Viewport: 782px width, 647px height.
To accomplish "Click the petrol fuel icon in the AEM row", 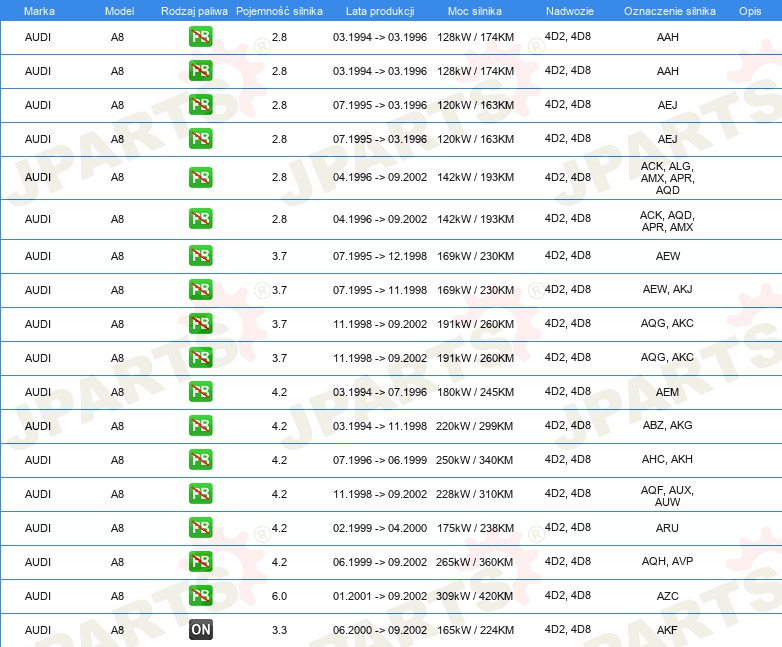I will [x=200, y=392].
